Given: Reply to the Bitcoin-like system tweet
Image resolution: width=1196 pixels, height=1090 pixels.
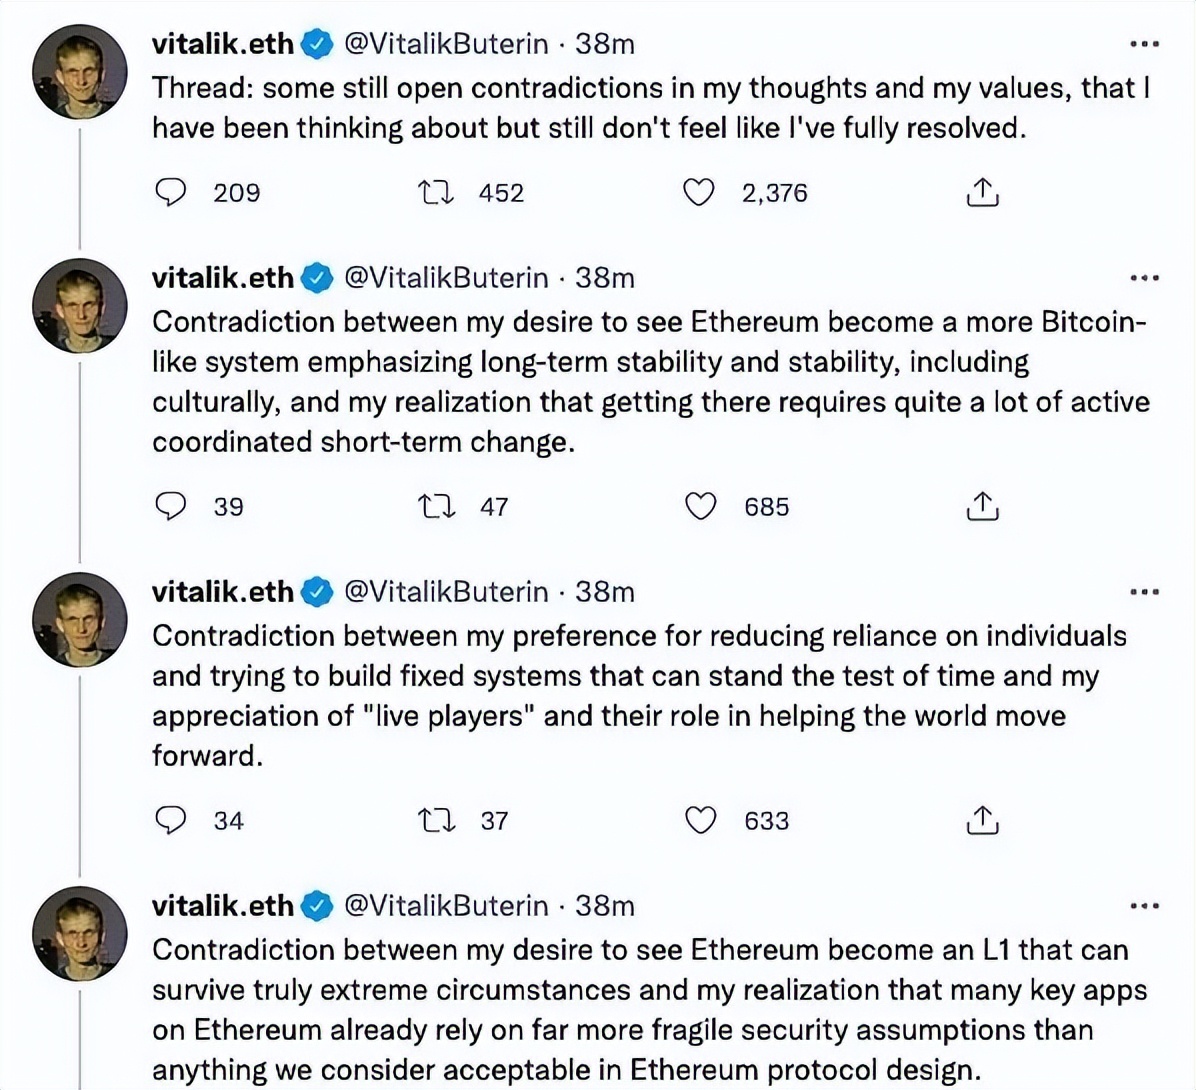Looking at the screenshot, I should click(x=172, y=506).
